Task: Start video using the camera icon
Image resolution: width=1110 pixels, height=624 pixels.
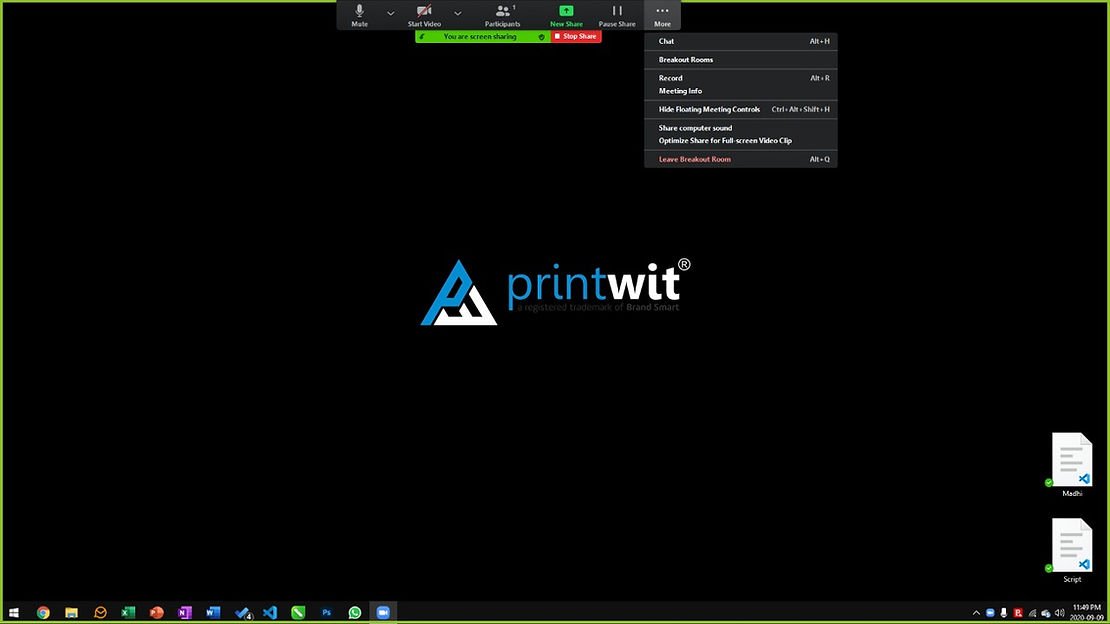Action: coord(424,14)
